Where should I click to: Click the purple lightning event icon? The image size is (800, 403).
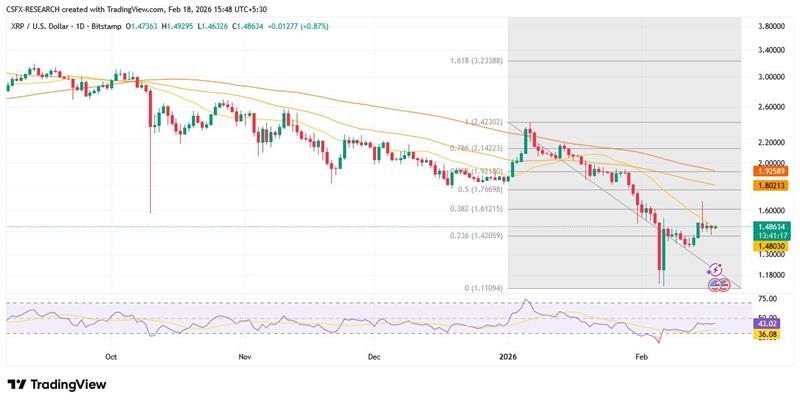715,270
